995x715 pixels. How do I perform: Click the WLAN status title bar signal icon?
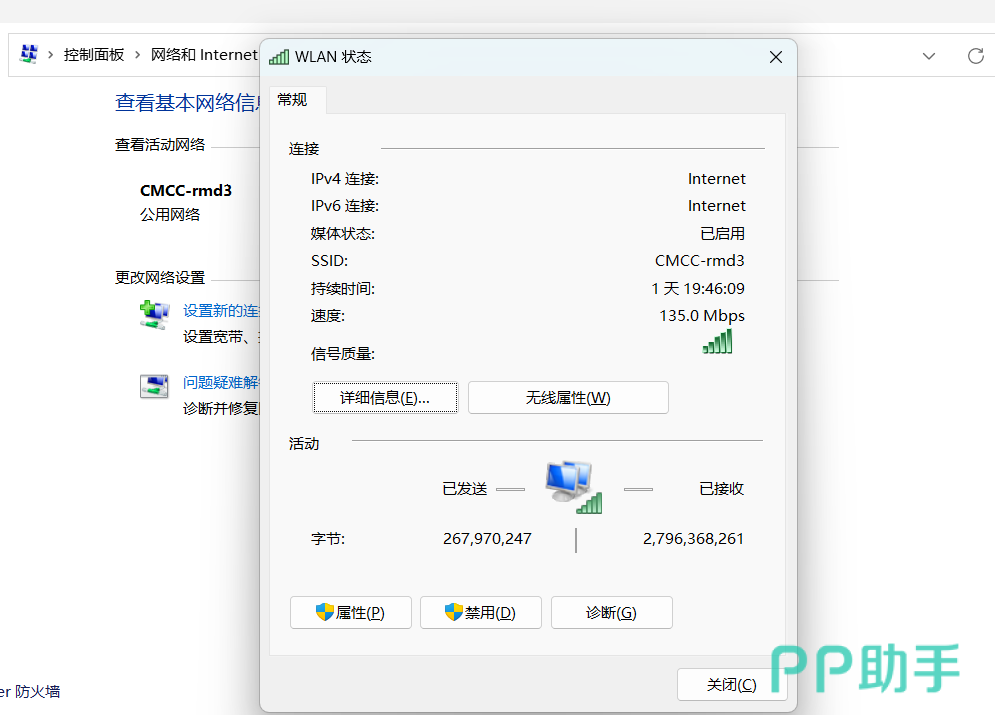tap(279, 57)
